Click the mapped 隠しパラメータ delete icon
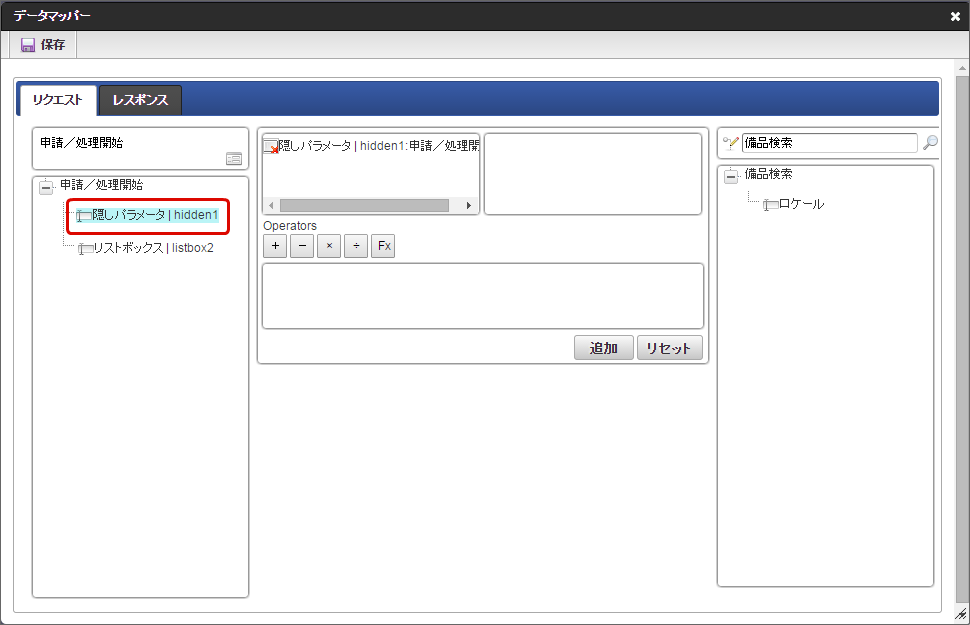This screenshot has width=970, height=625. click(271, 147)
